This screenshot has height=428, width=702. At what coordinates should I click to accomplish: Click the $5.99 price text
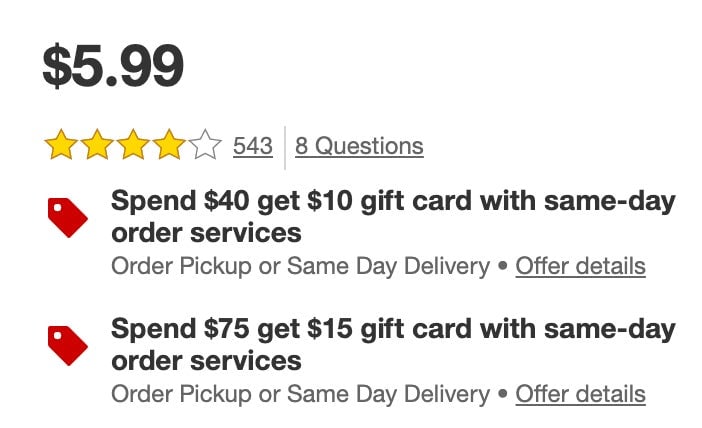point(113,66)
